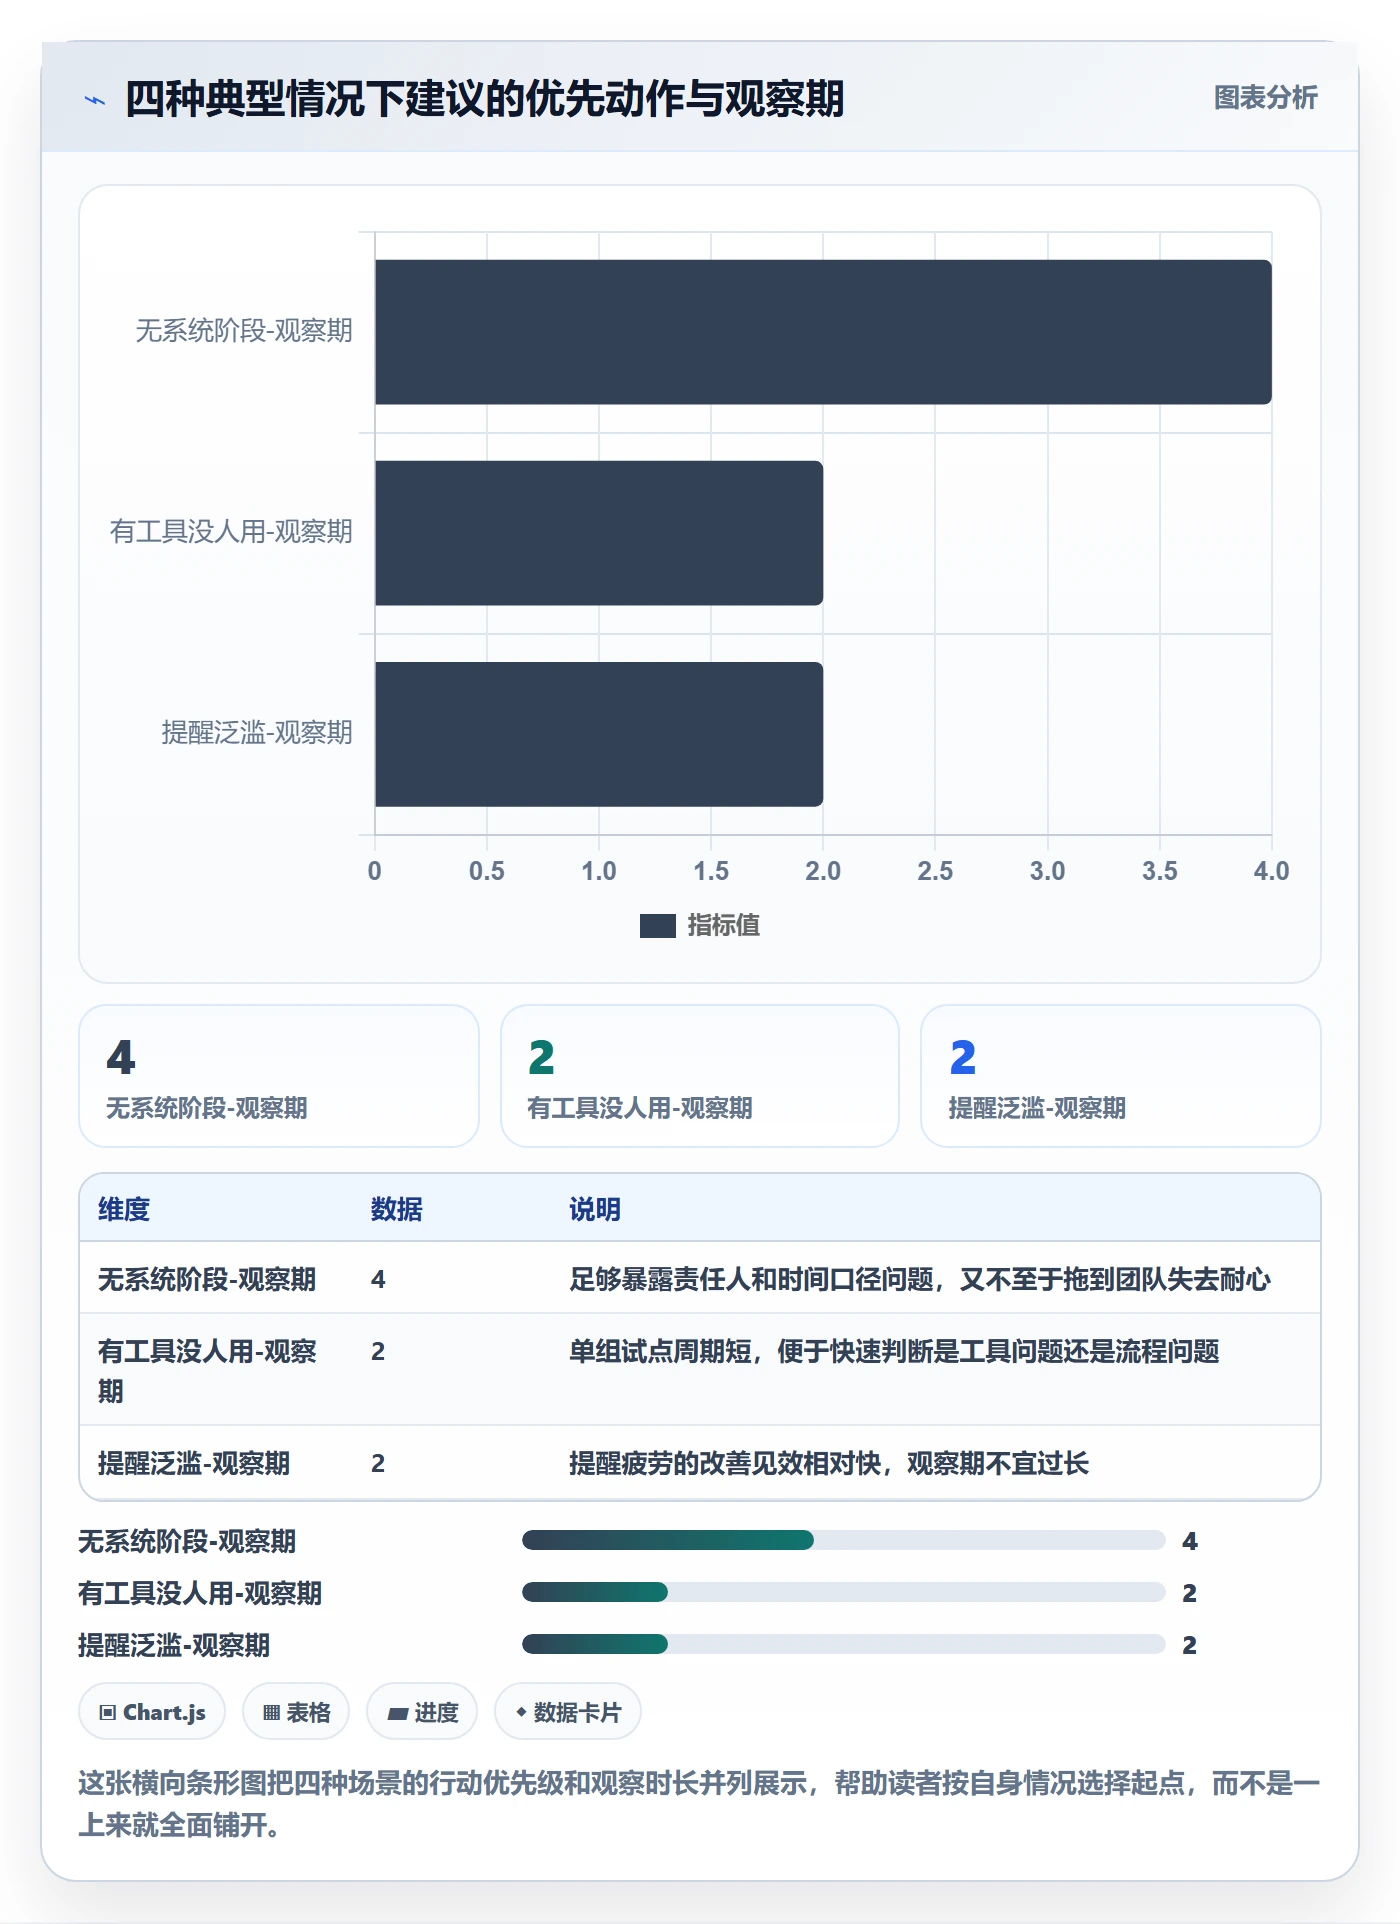Click the explanation starting with 单组试点周期短
1400x1924 pixels.
(x=894, y=1351)
